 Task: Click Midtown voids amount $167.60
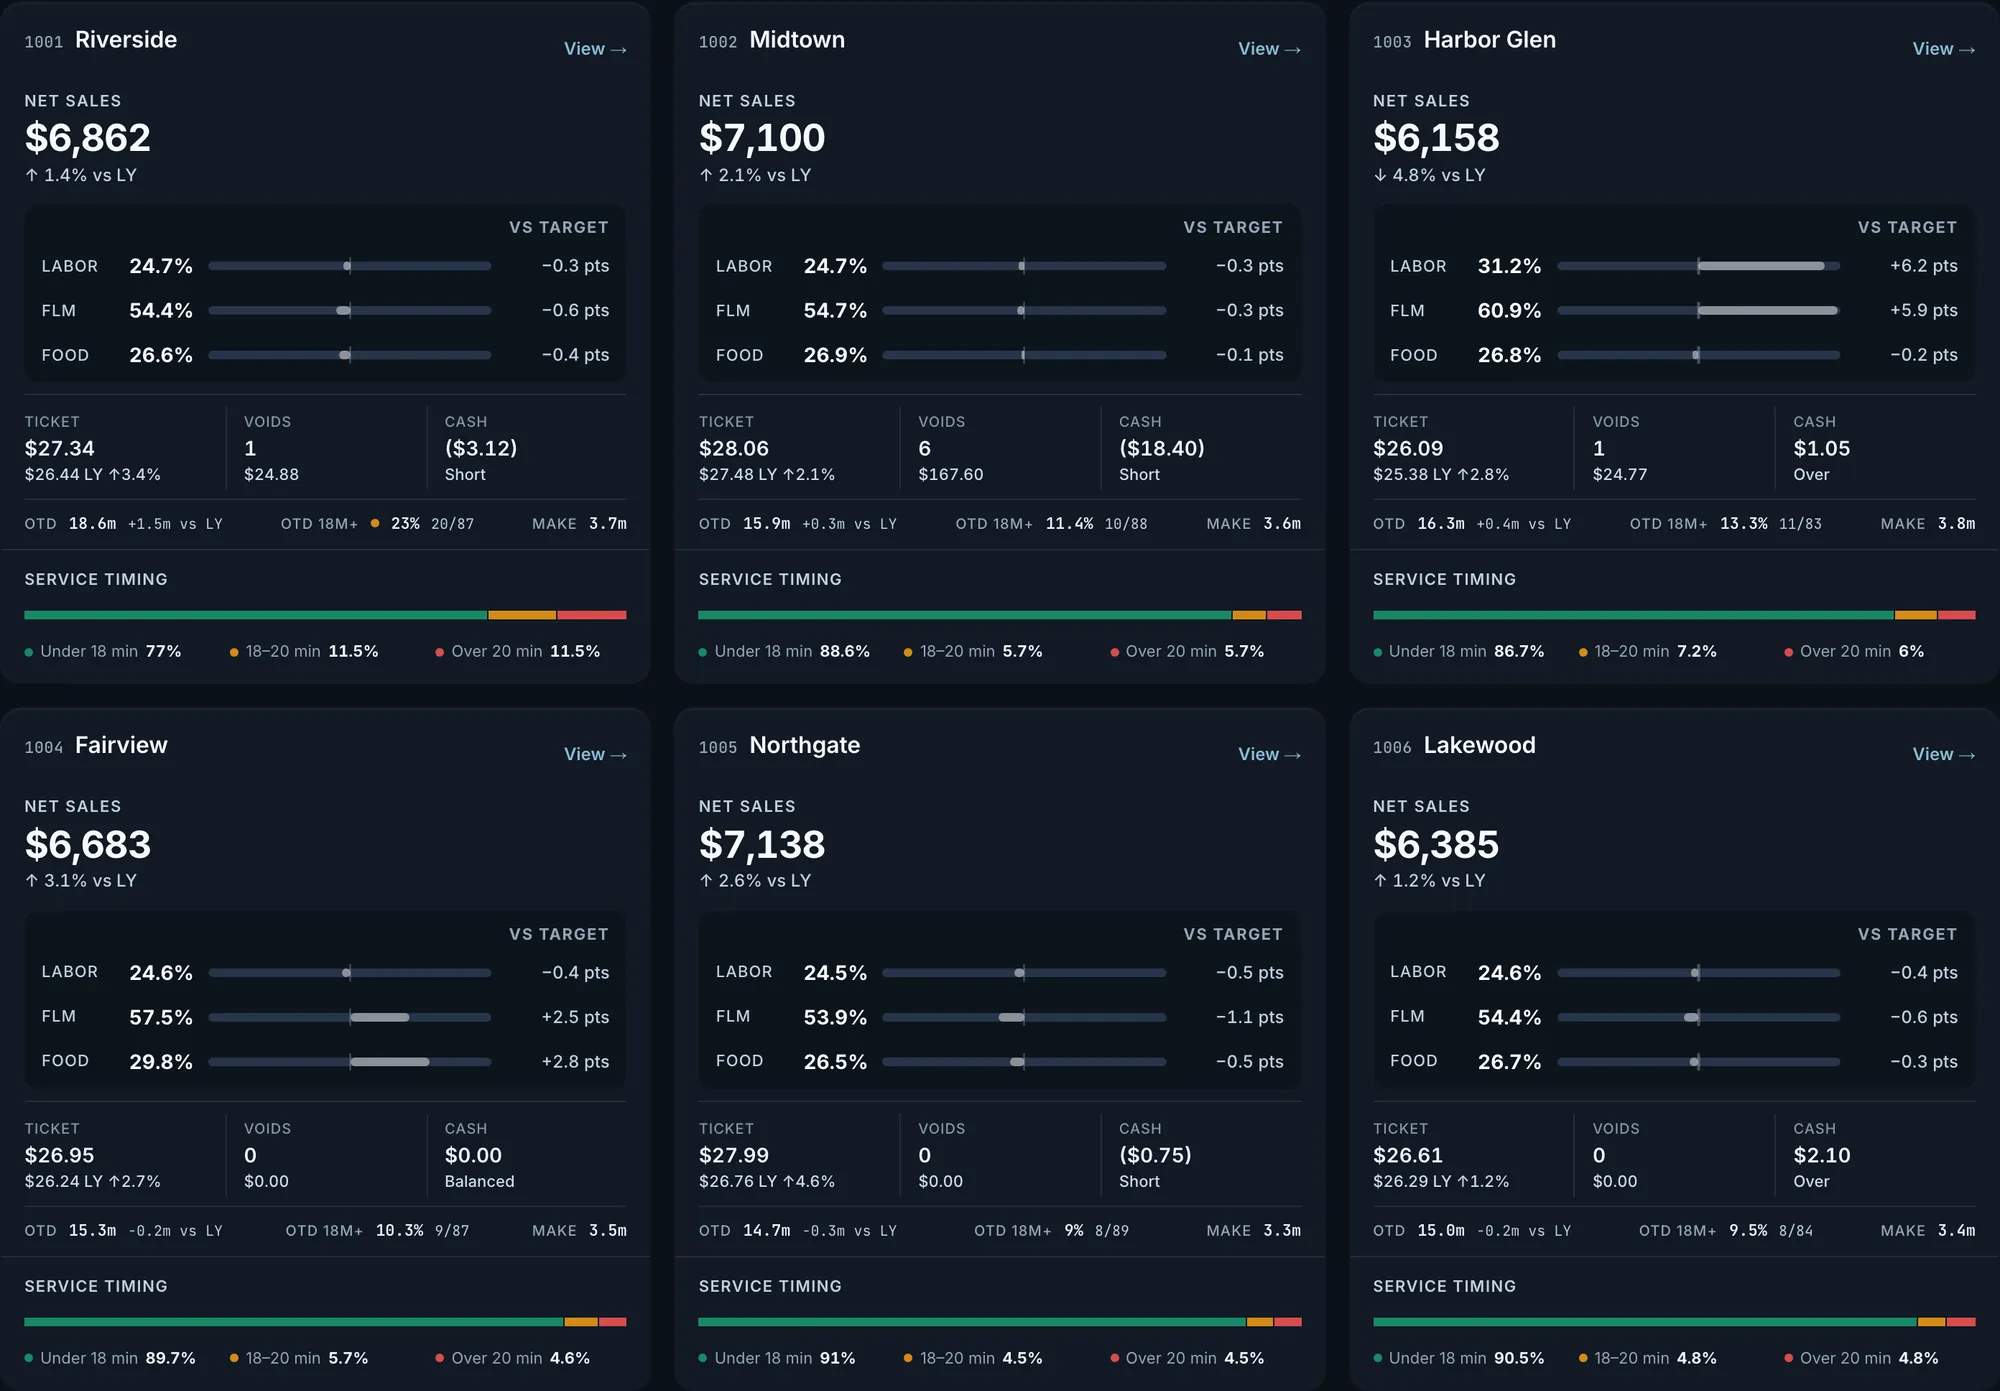point(951,474)
